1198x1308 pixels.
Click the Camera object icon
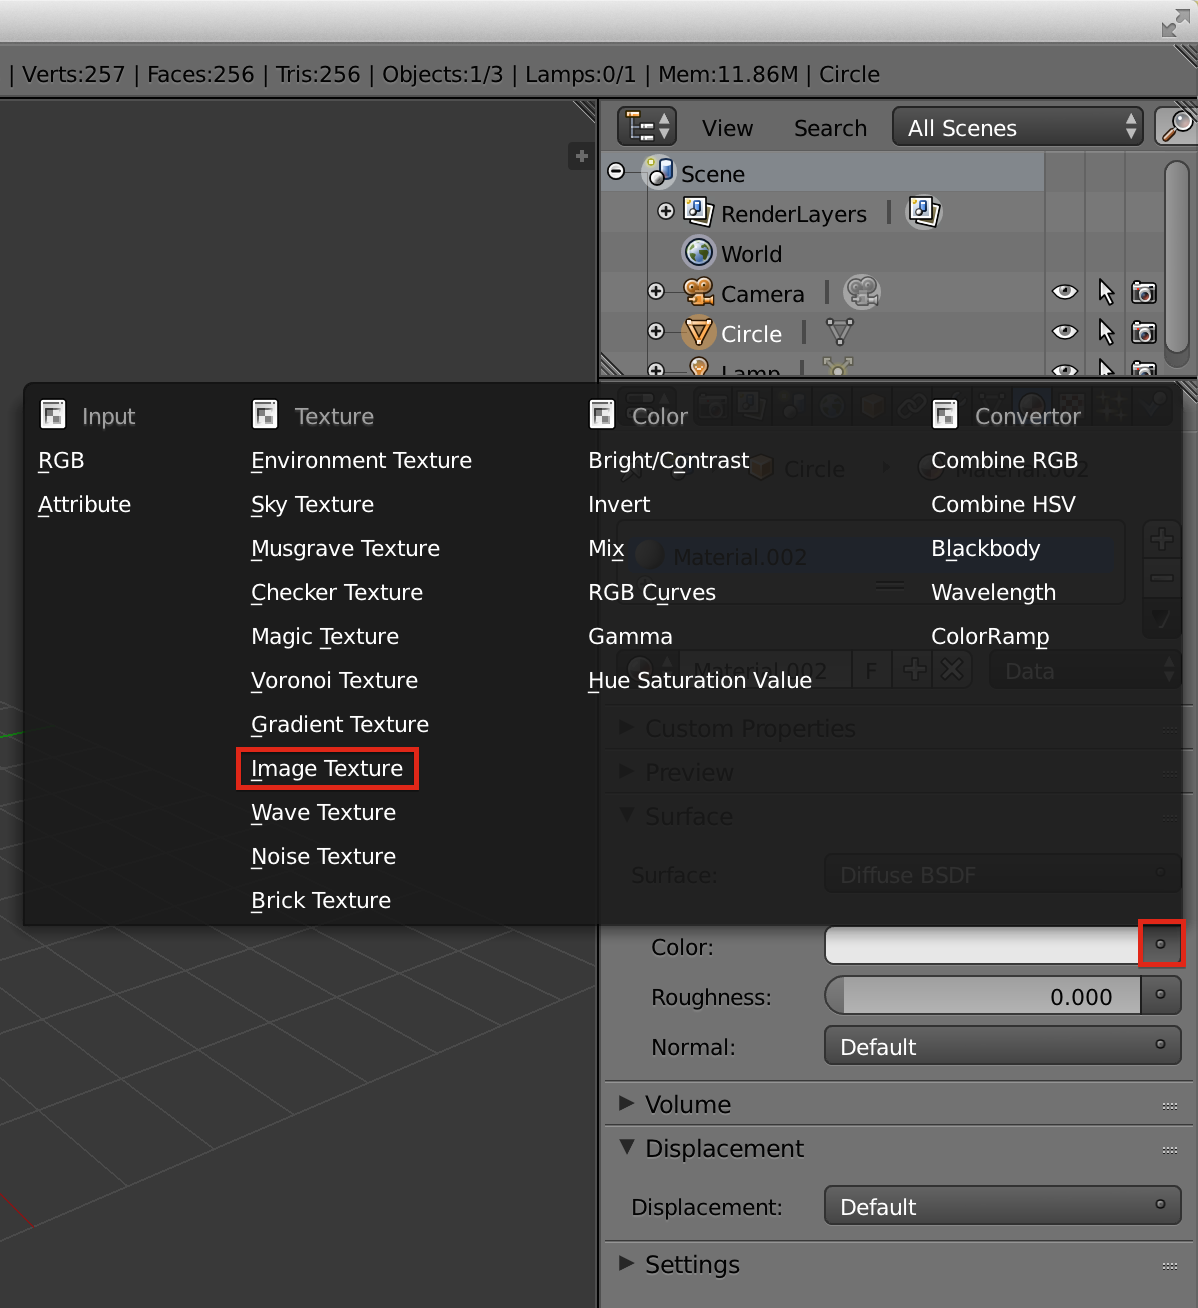699,292
